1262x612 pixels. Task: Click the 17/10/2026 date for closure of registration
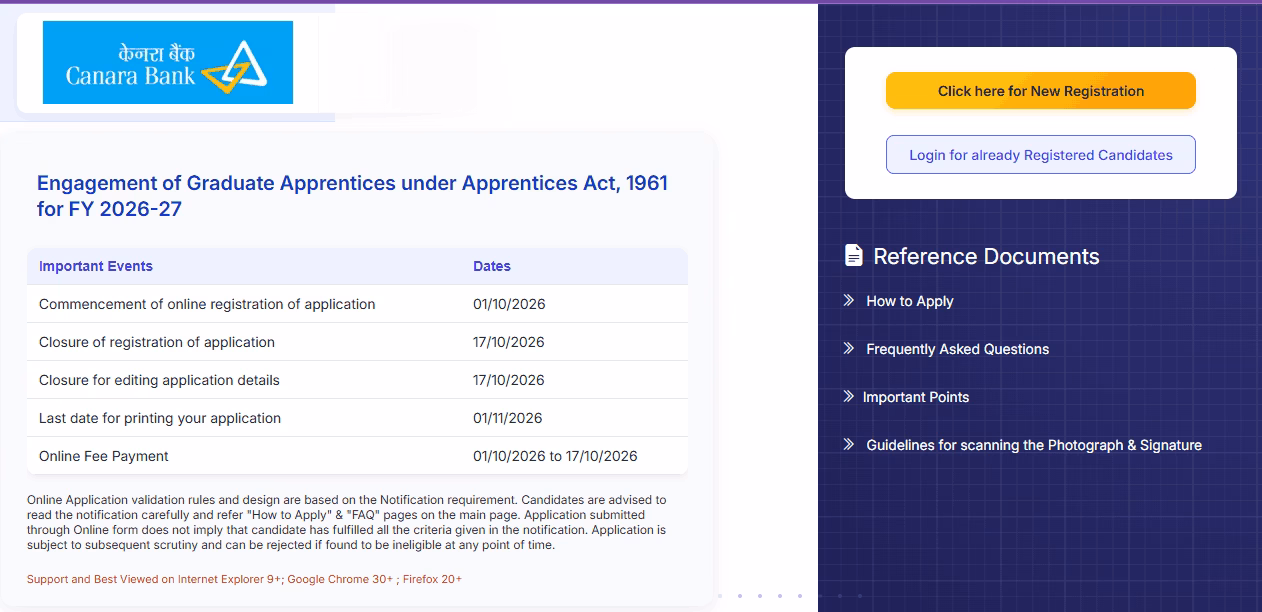tap(509, 342)
